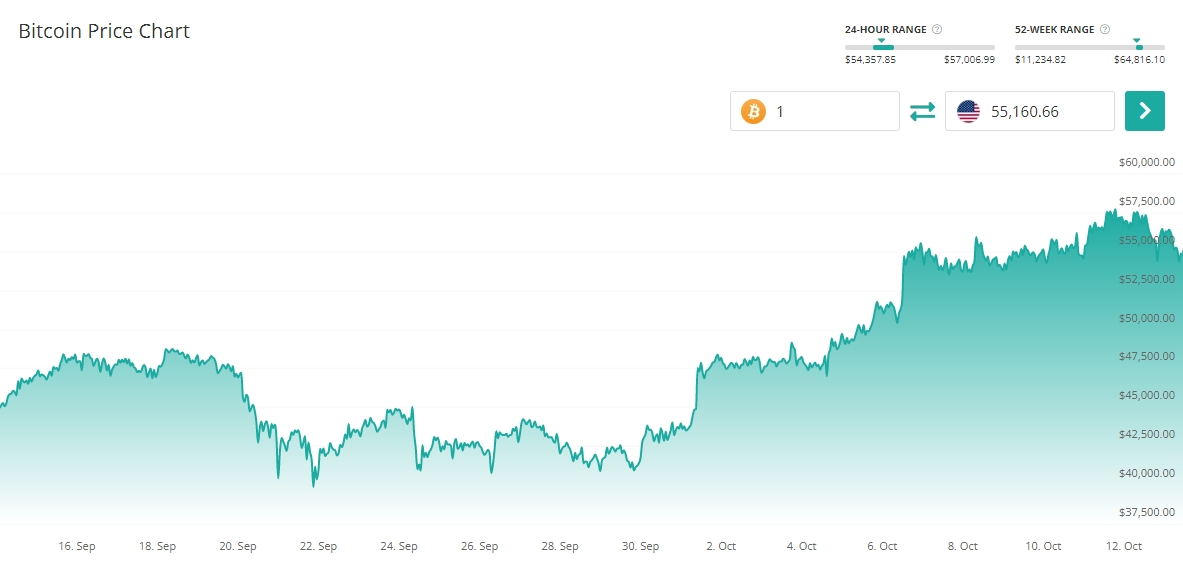
Task: Open the 52-Week Range help question mark
Action: click(1105, 30)
